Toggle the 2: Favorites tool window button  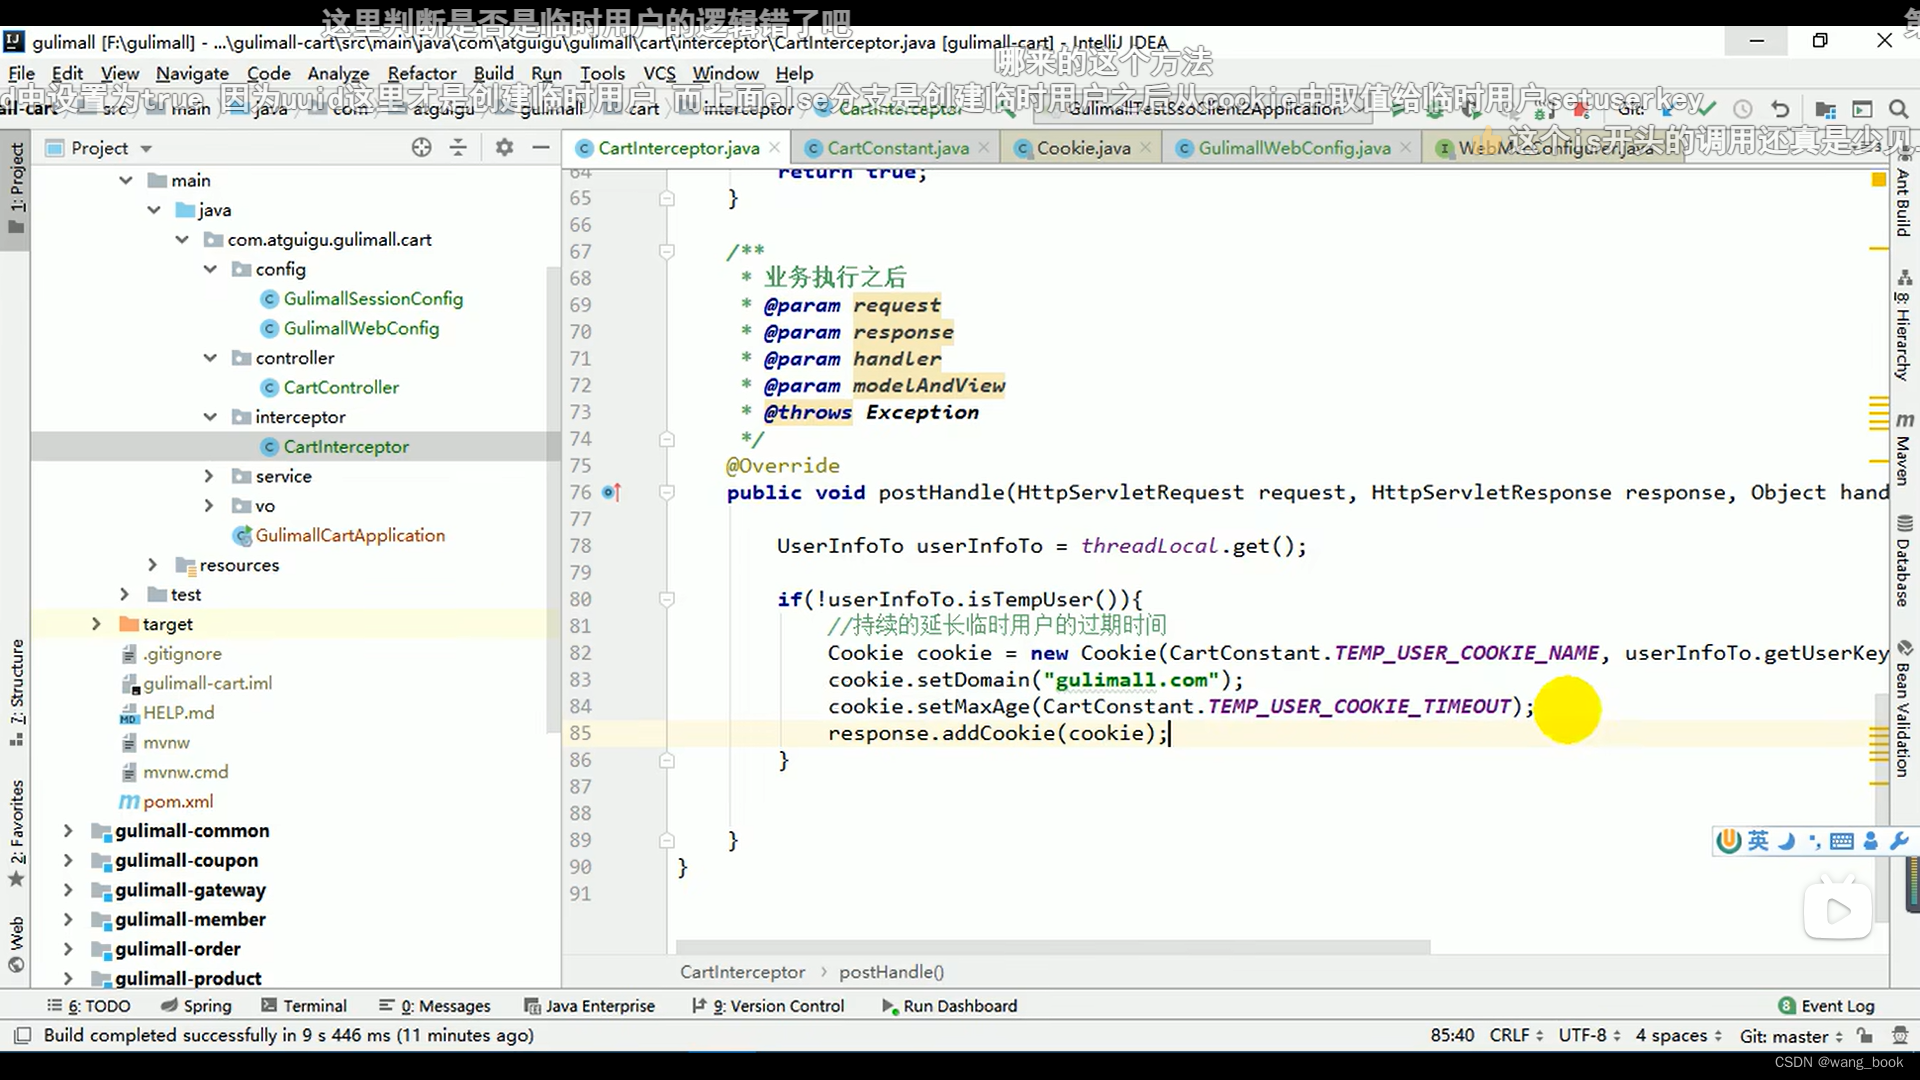point(16,834)
